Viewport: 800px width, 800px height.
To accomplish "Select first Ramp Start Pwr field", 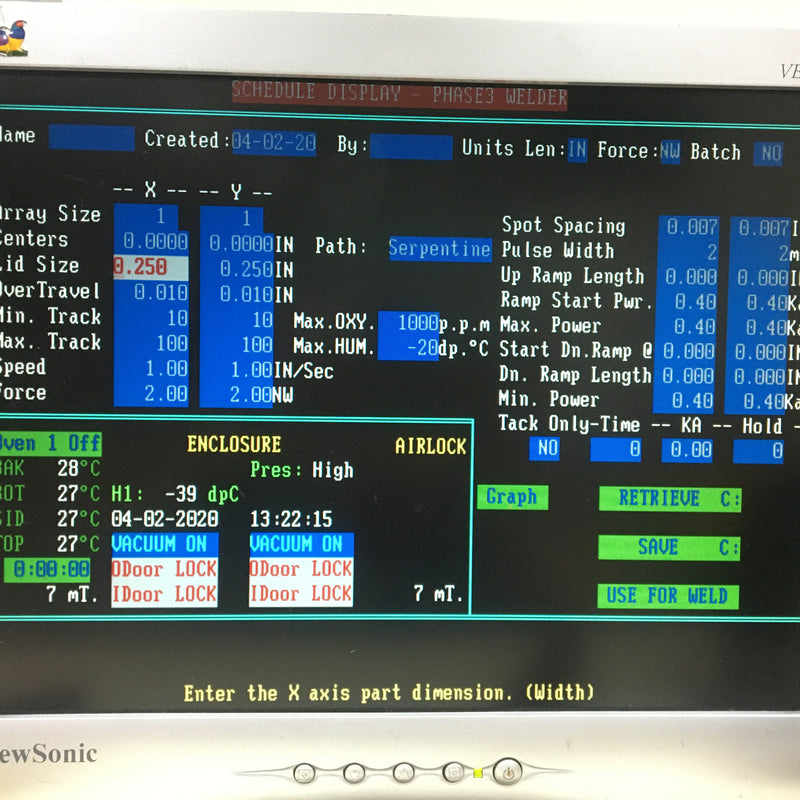I will coord(687,302).
